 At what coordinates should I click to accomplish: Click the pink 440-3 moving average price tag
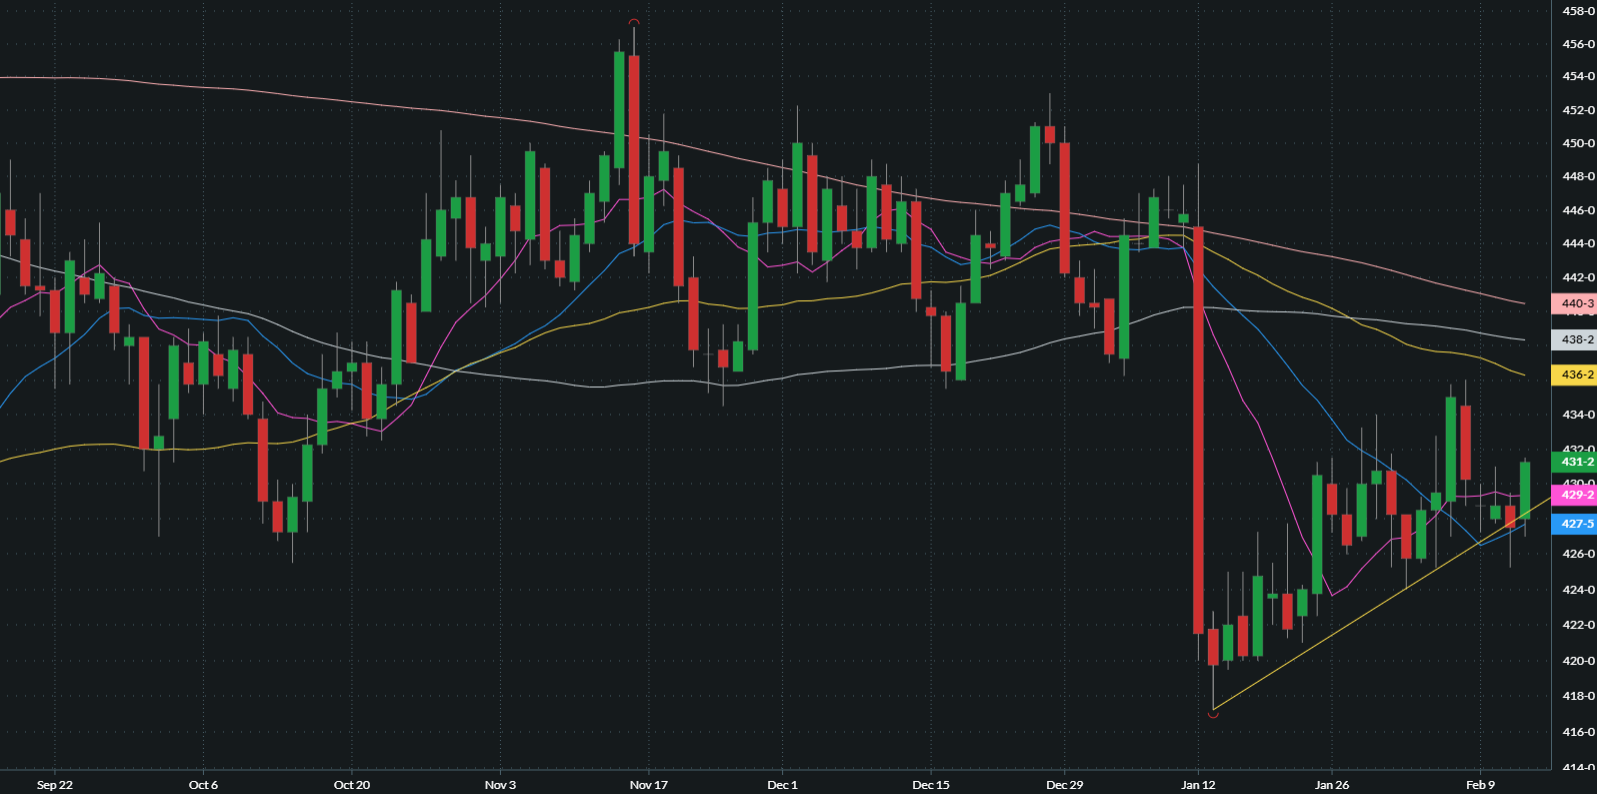point(1574,304)
